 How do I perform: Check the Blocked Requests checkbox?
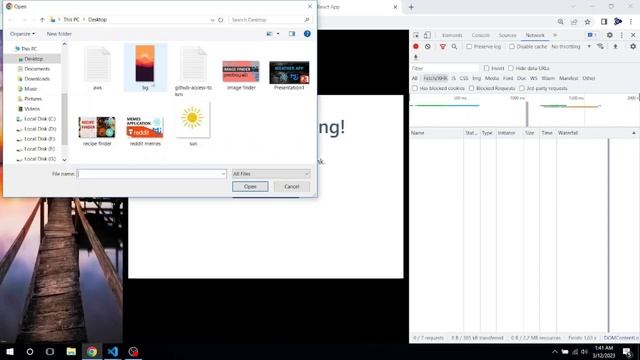(x=471, y=88)
